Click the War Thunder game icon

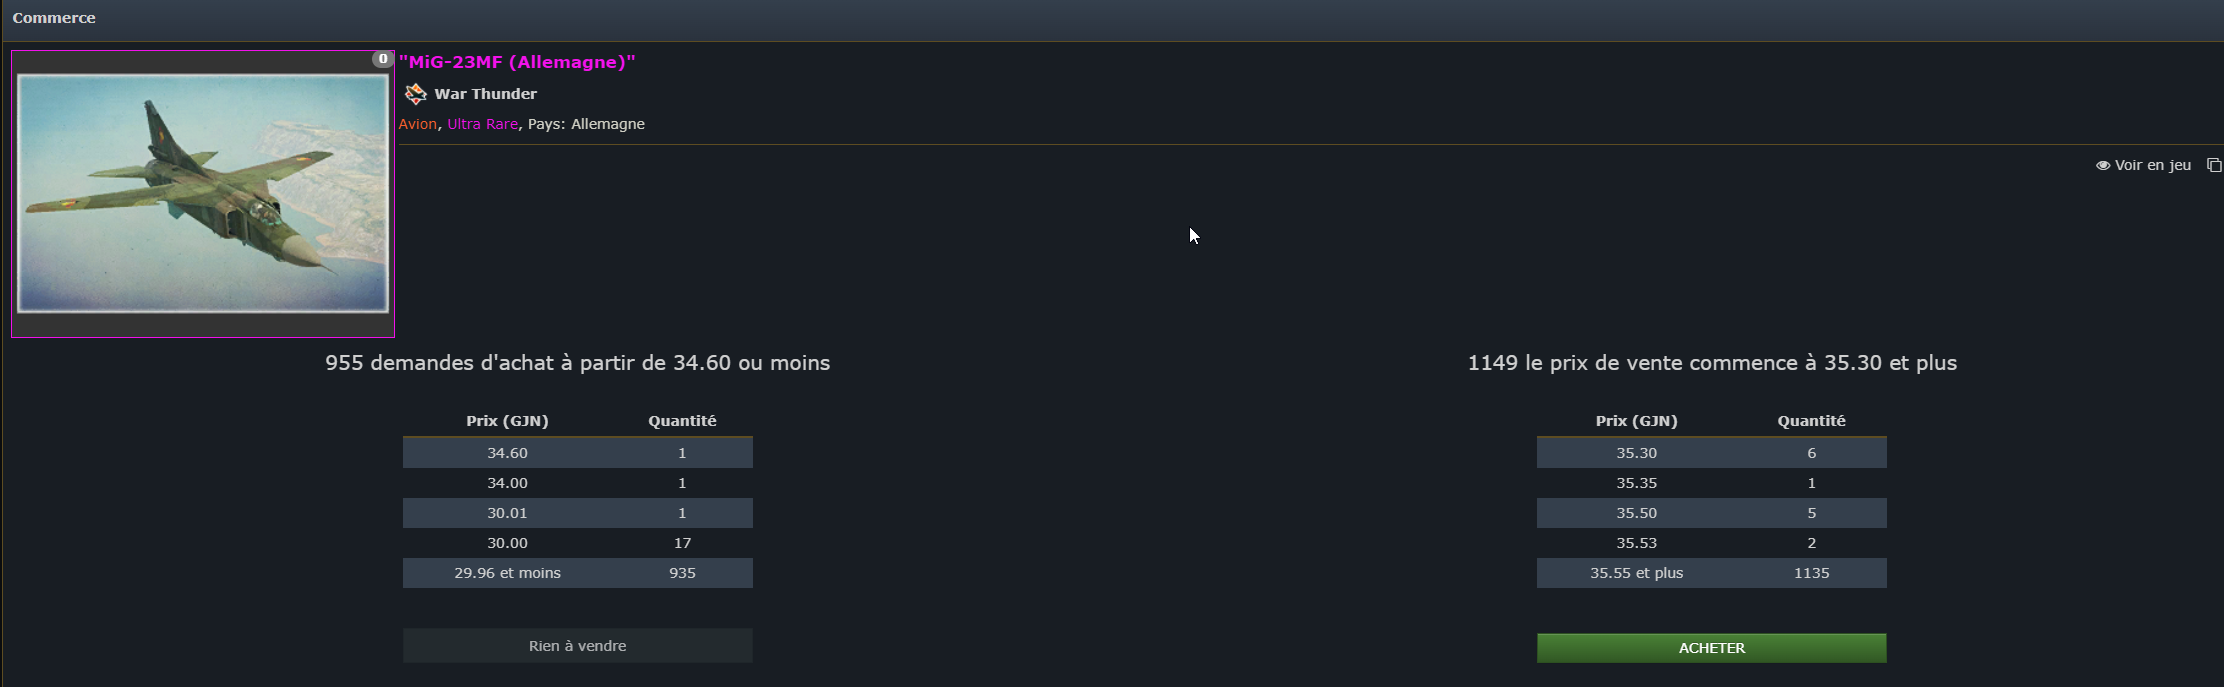414,93
